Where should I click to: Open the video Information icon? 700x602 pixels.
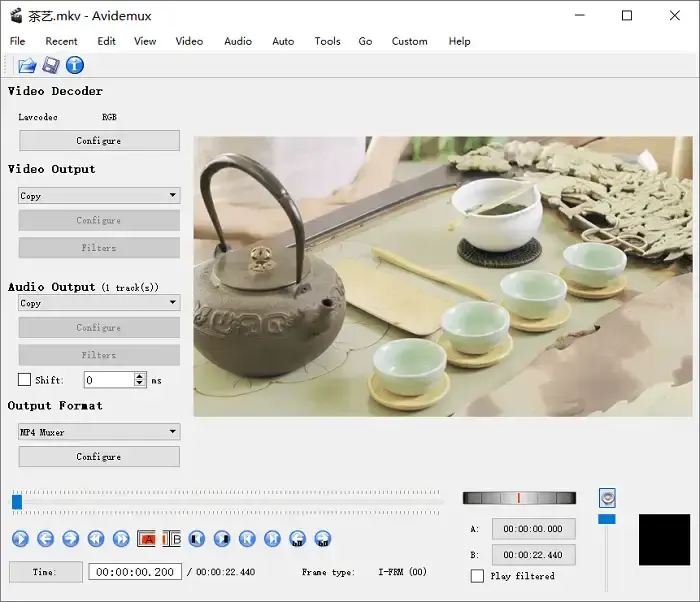tap(75, 66)
